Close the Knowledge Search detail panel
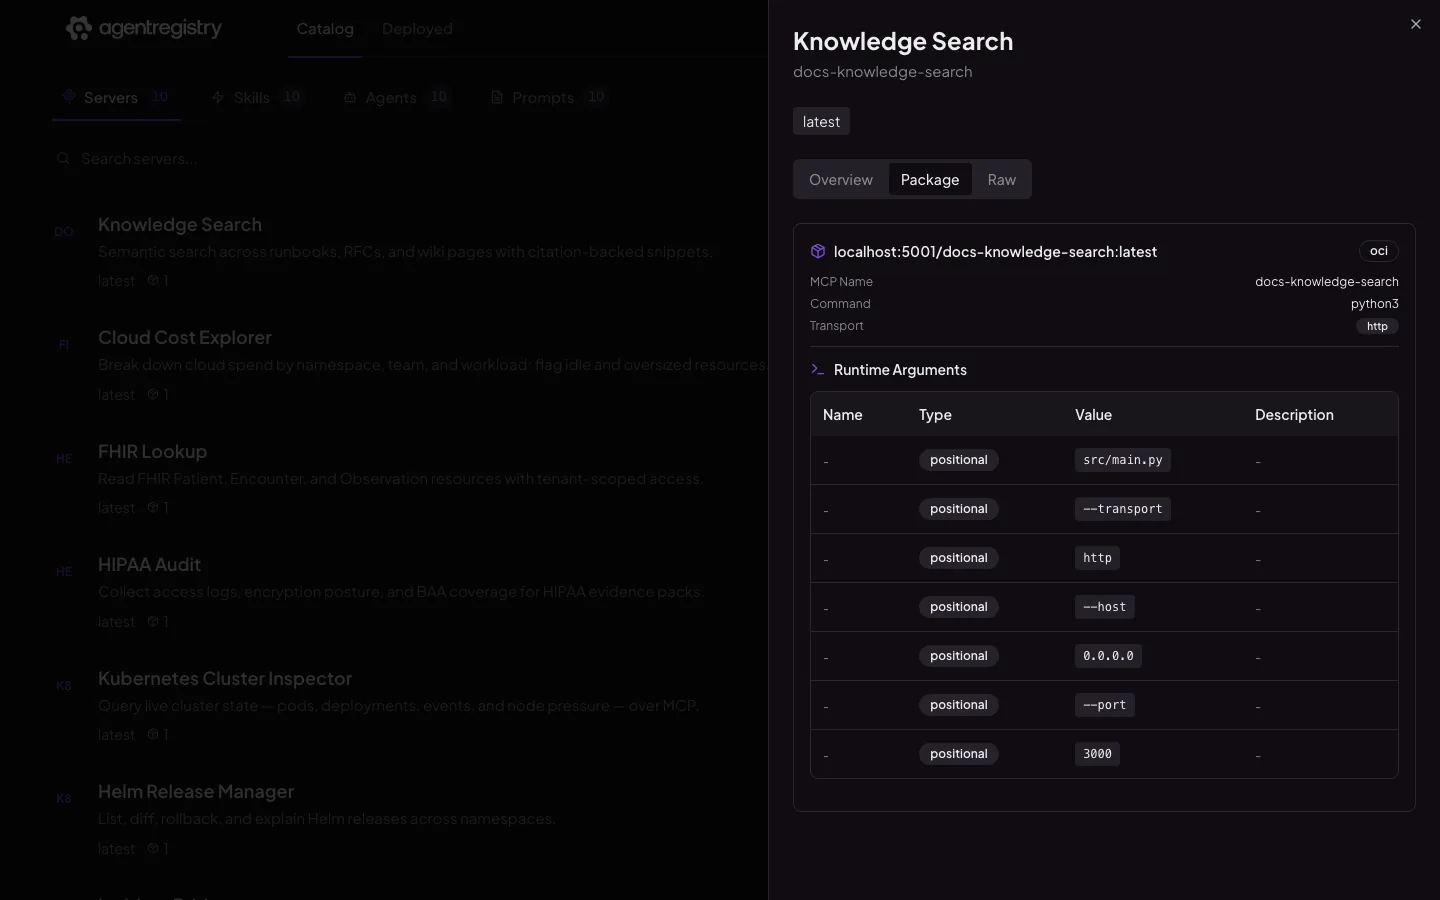 1415,24
